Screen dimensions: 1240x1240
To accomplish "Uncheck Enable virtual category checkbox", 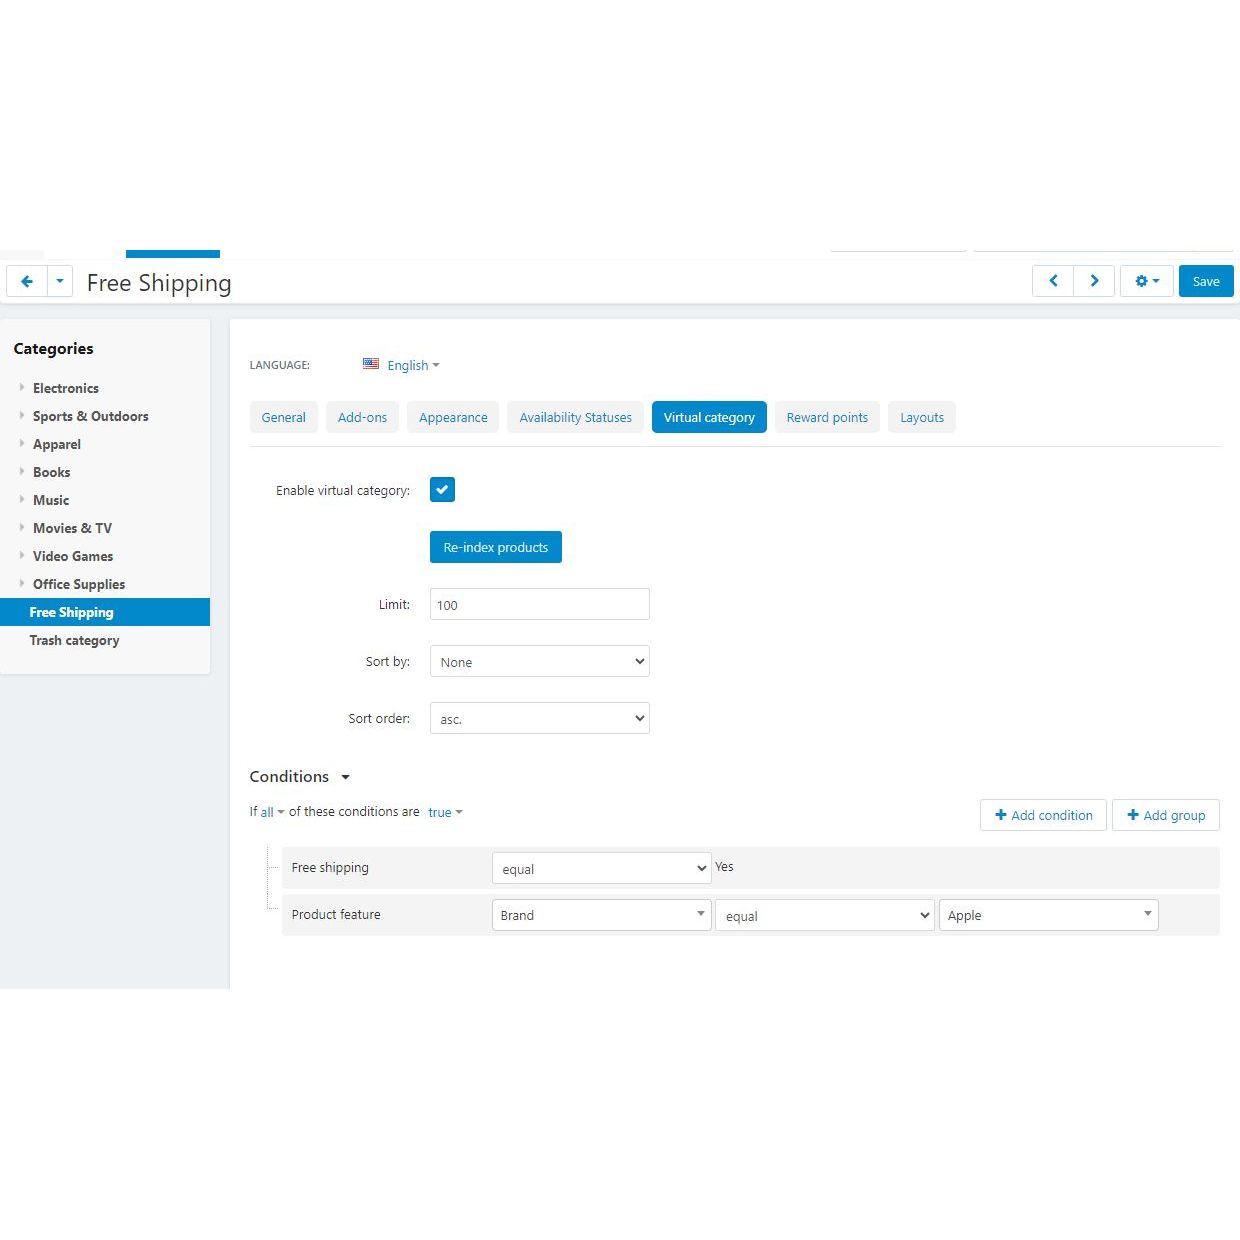I will pyautogui.click(x=442, y=490).
